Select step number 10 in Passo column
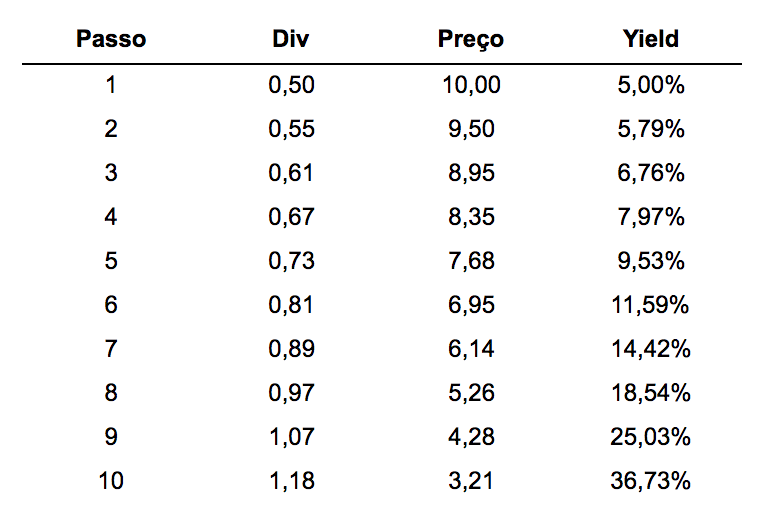The image size is (766, 531). (111, 481)
